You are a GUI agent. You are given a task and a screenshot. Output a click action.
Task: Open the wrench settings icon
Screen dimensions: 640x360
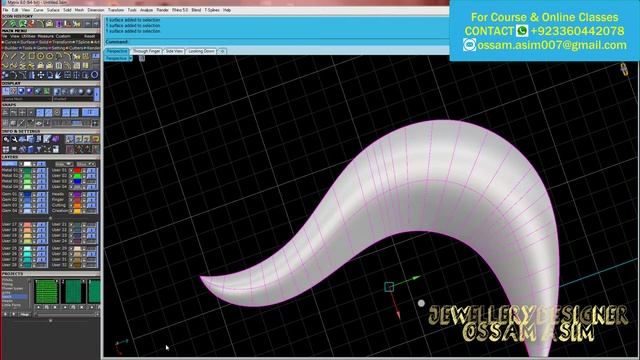(14, 140)
